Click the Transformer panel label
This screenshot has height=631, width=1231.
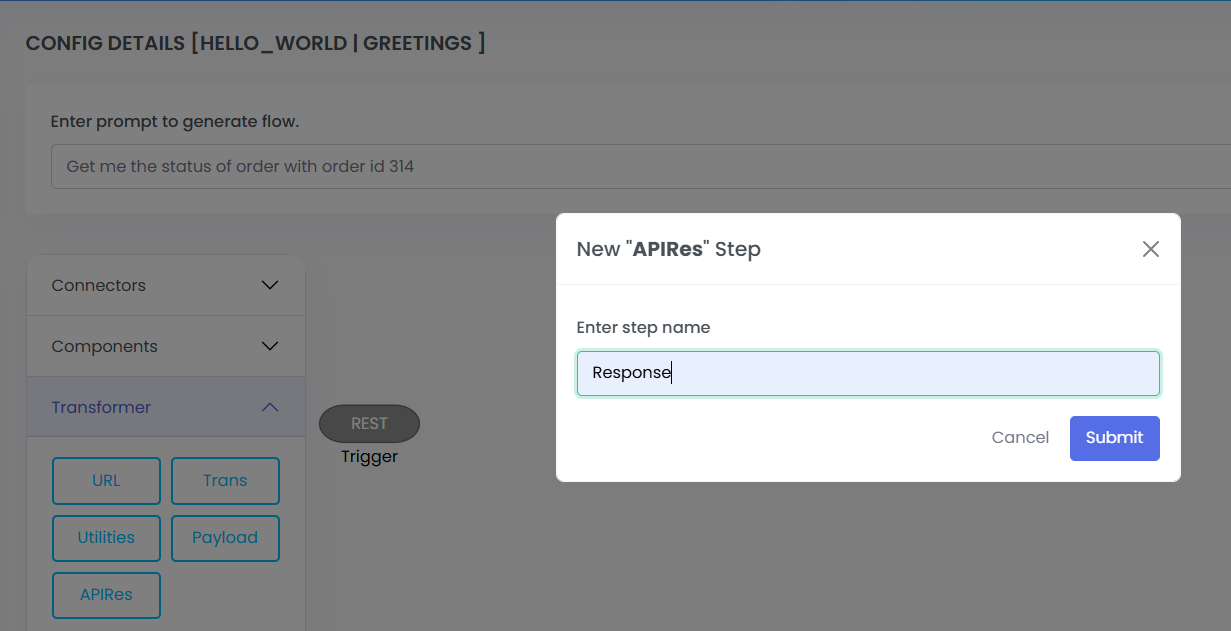tap(101, 407)
